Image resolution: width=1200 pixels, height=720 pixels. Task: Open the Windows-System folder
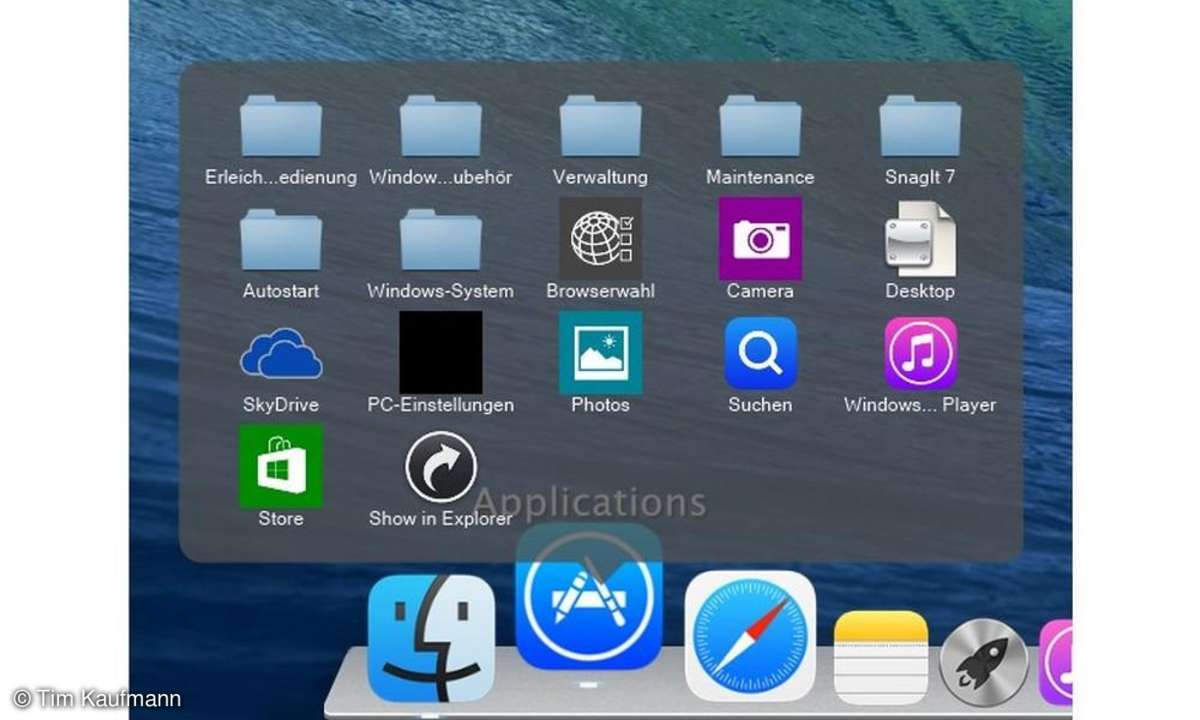[x=441, y=240]
